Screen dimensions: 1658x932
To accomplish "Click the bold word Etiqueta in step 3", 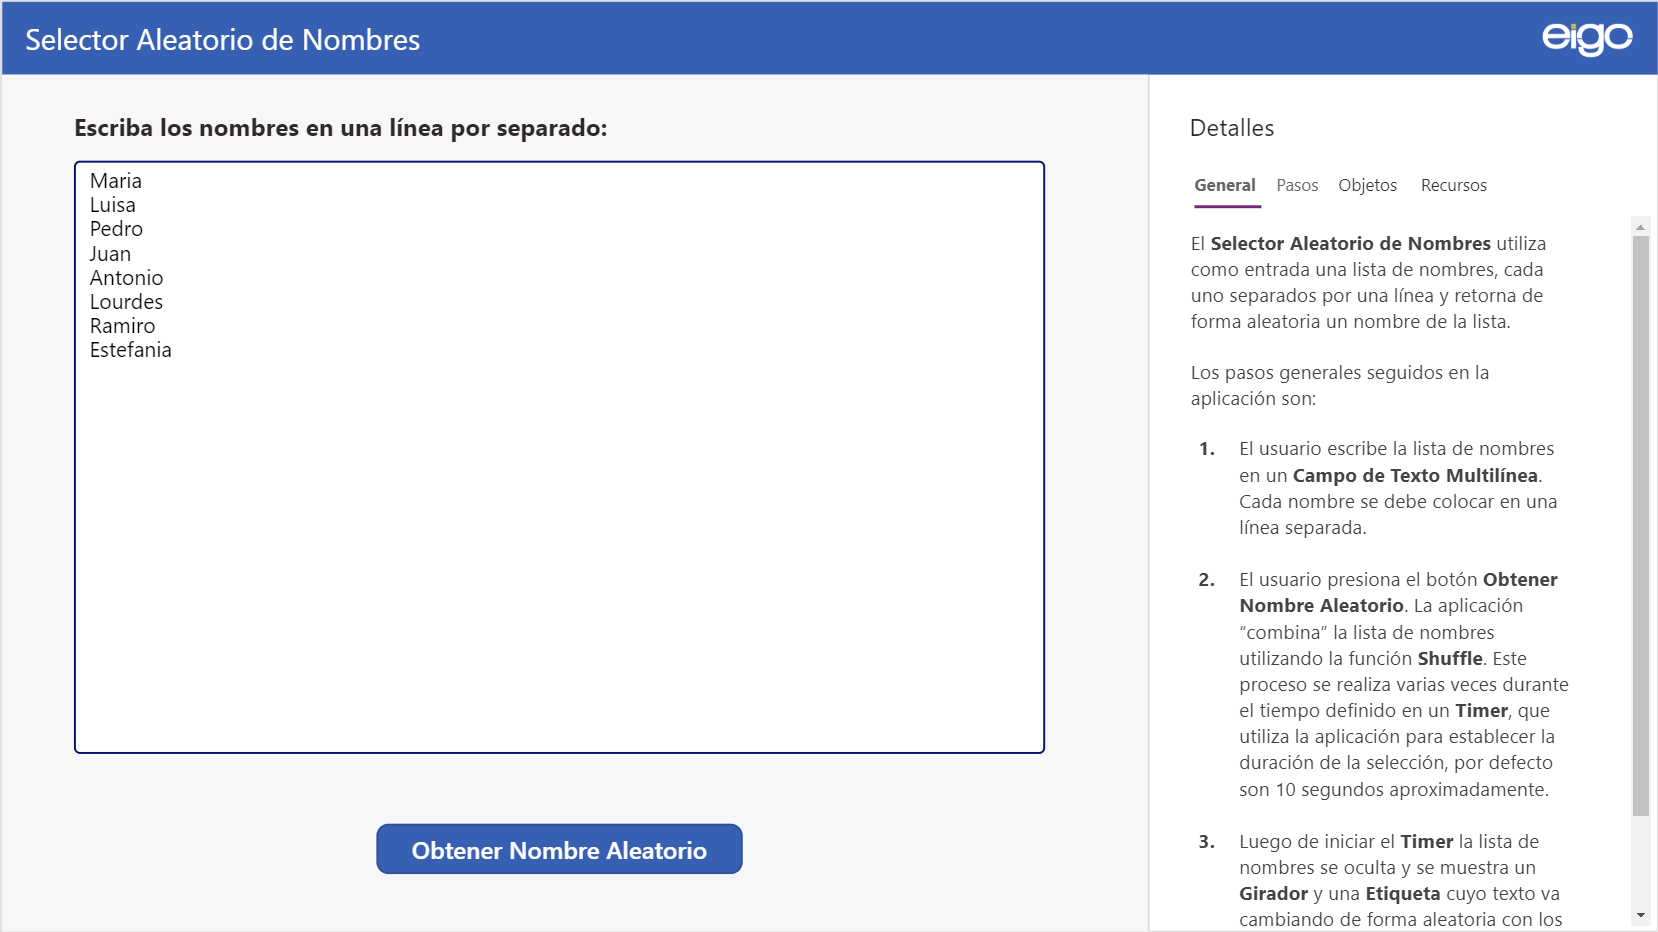I will 1403,893.
